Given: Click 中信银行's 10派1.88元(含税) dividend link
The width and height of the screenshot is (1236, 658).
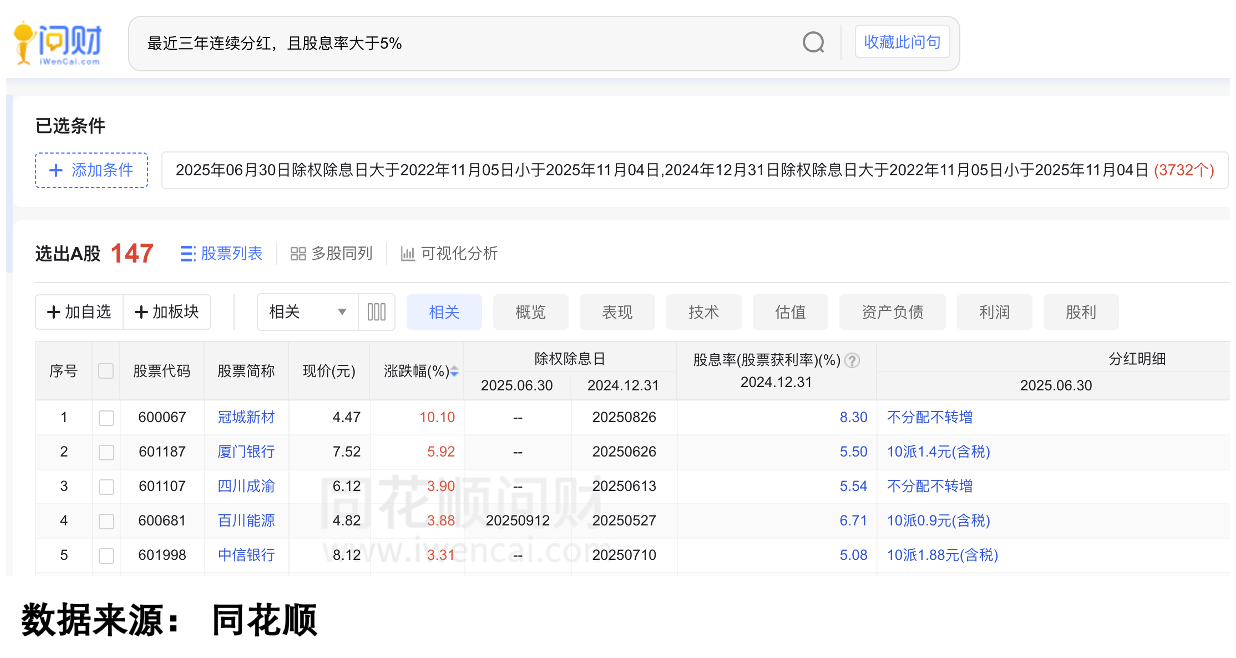Looking at the screenshot, I should 941,555.
